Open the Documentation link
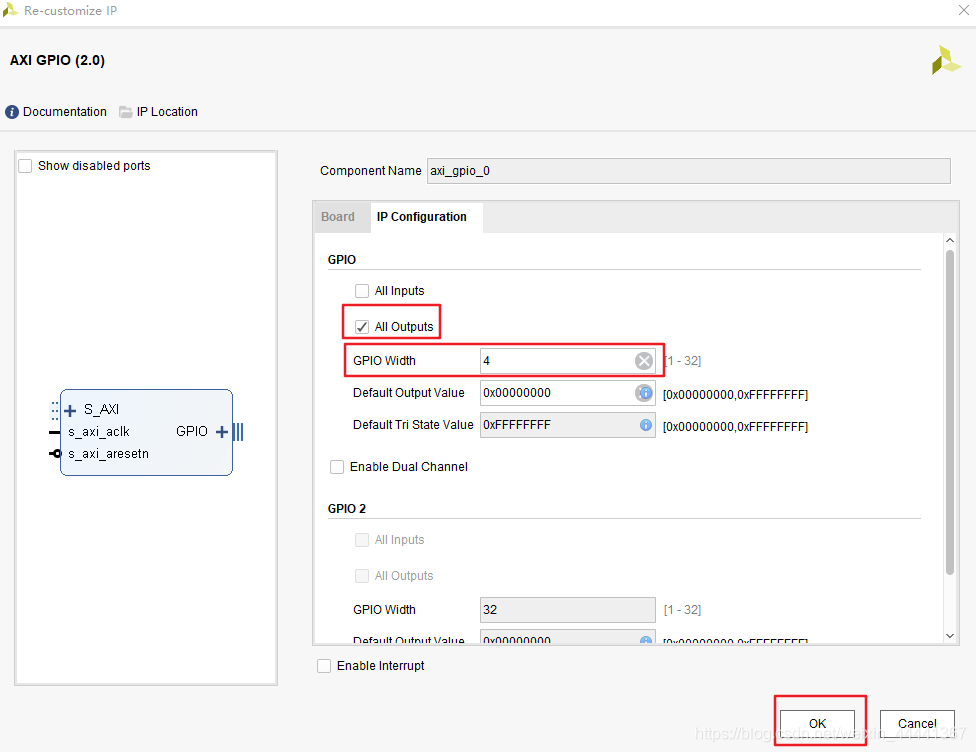 click(x=65, y=112)
